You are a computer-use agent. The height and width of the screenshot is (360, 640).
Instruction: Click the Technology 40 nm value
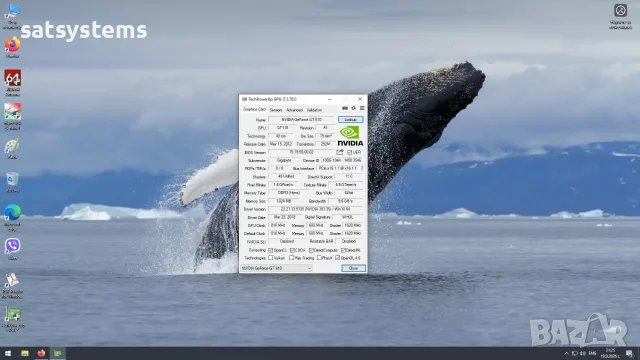point(281,136)
